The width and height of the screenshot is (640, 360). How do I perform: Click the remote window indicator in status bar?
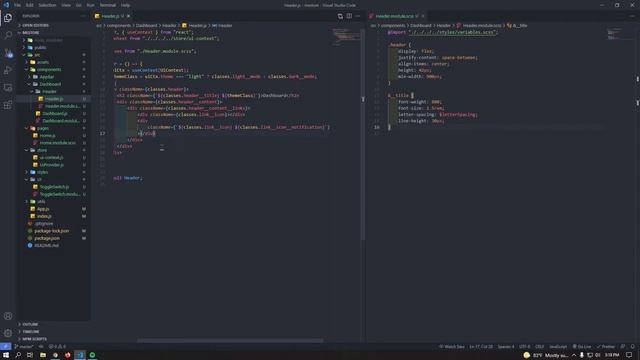point(5,347)
